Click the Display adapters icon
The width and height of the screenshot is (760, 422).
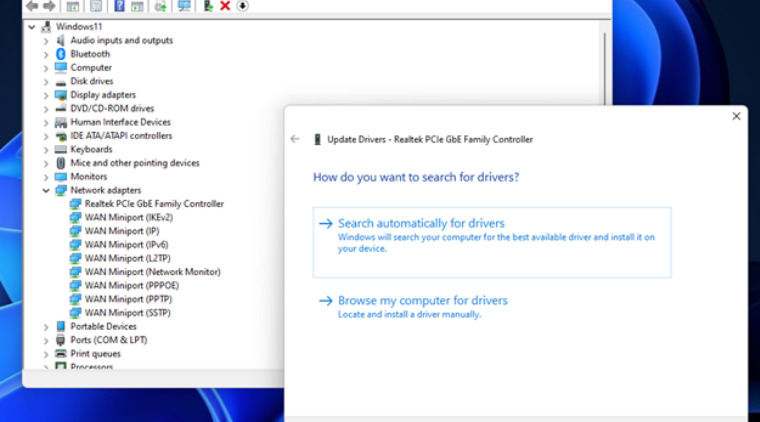(61, 95)
